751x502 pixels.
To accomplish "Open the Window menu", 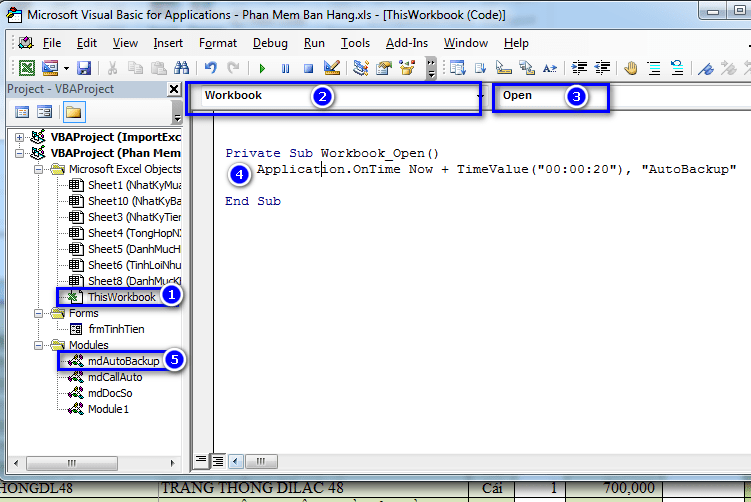I will point(466,43).
